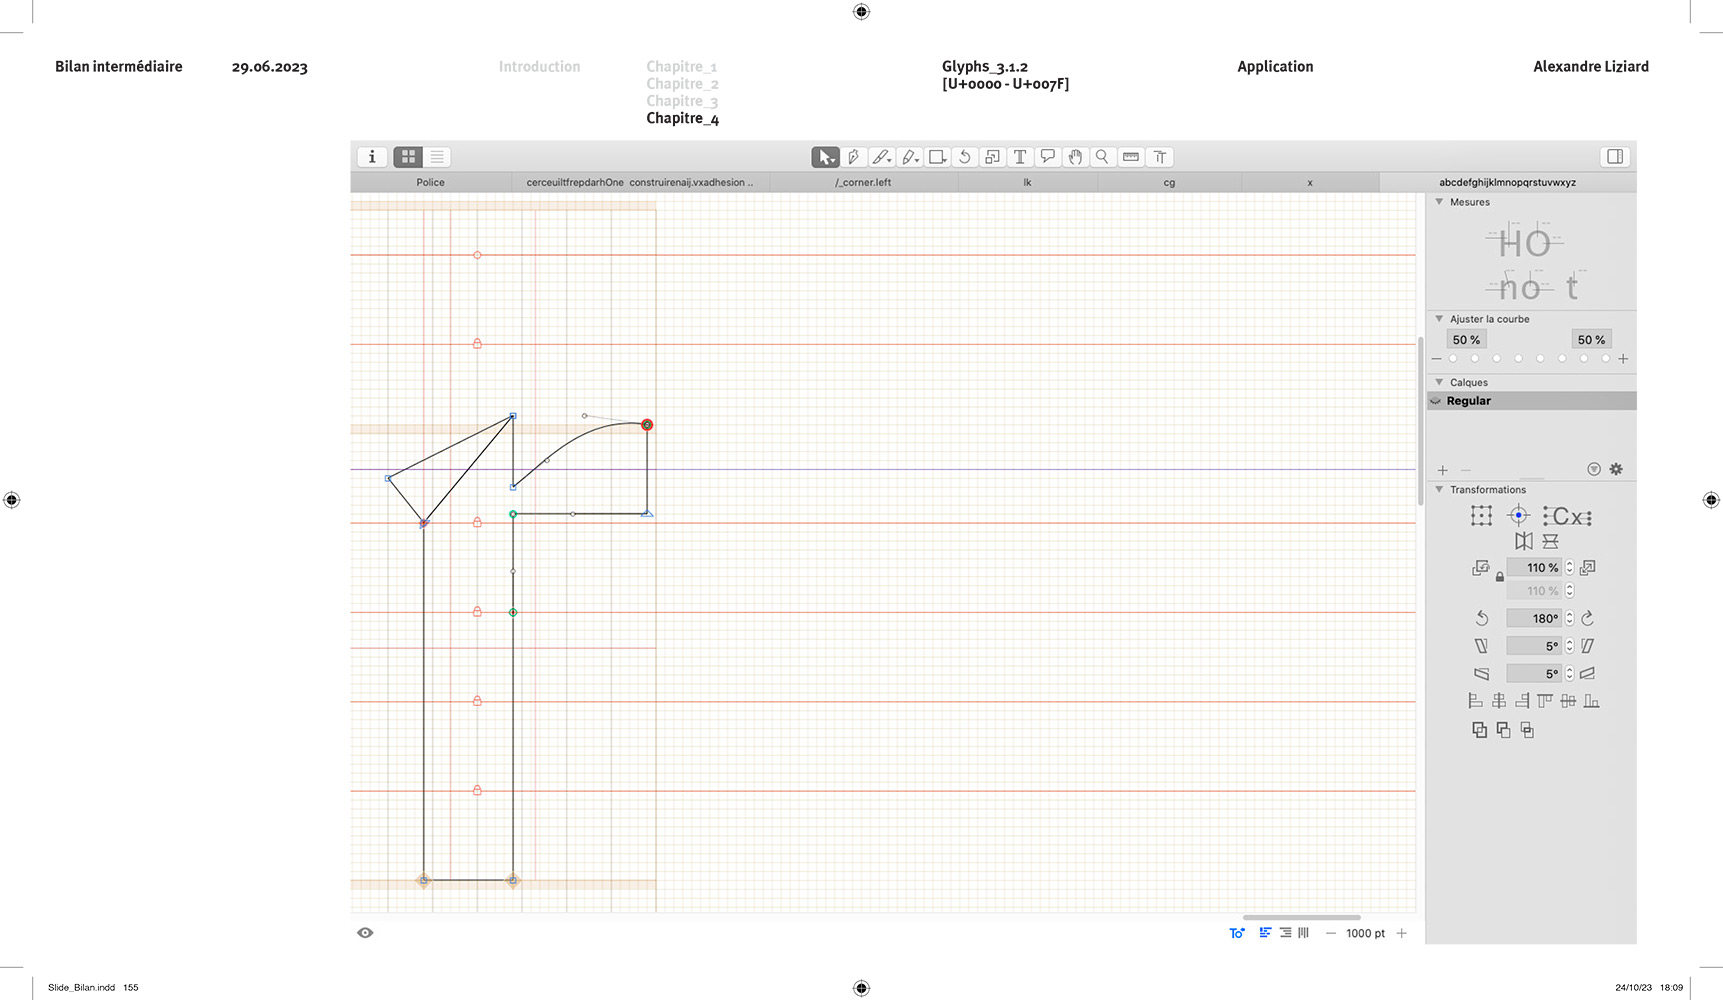Click the scale-up icon beside 110 %
The image size is (1723, 1000).
point(1588,567)
